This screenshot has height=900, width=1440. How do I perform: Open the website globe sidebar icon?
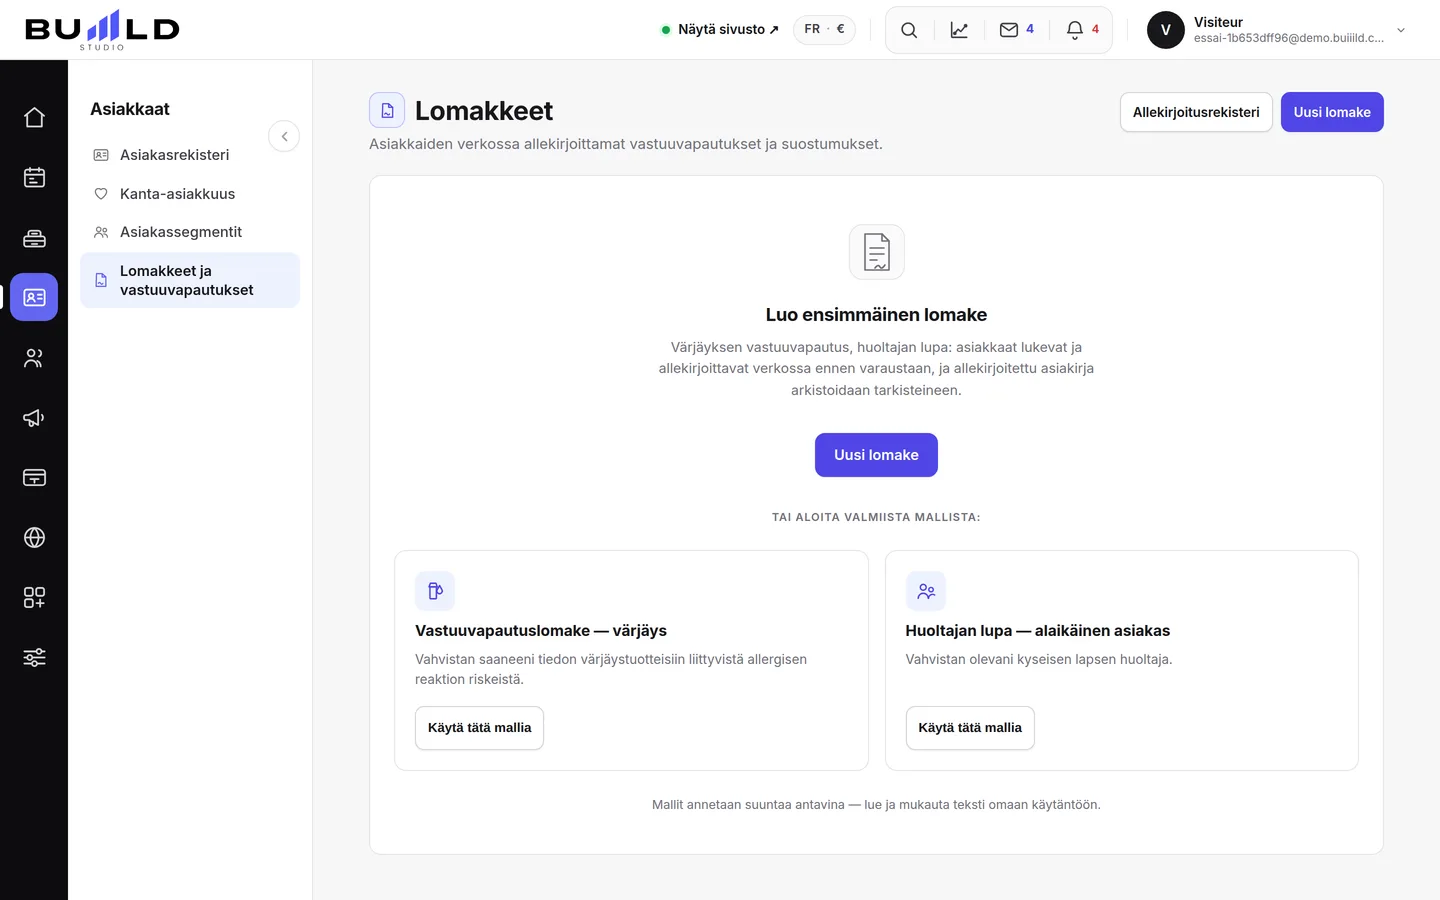(34, 538)
